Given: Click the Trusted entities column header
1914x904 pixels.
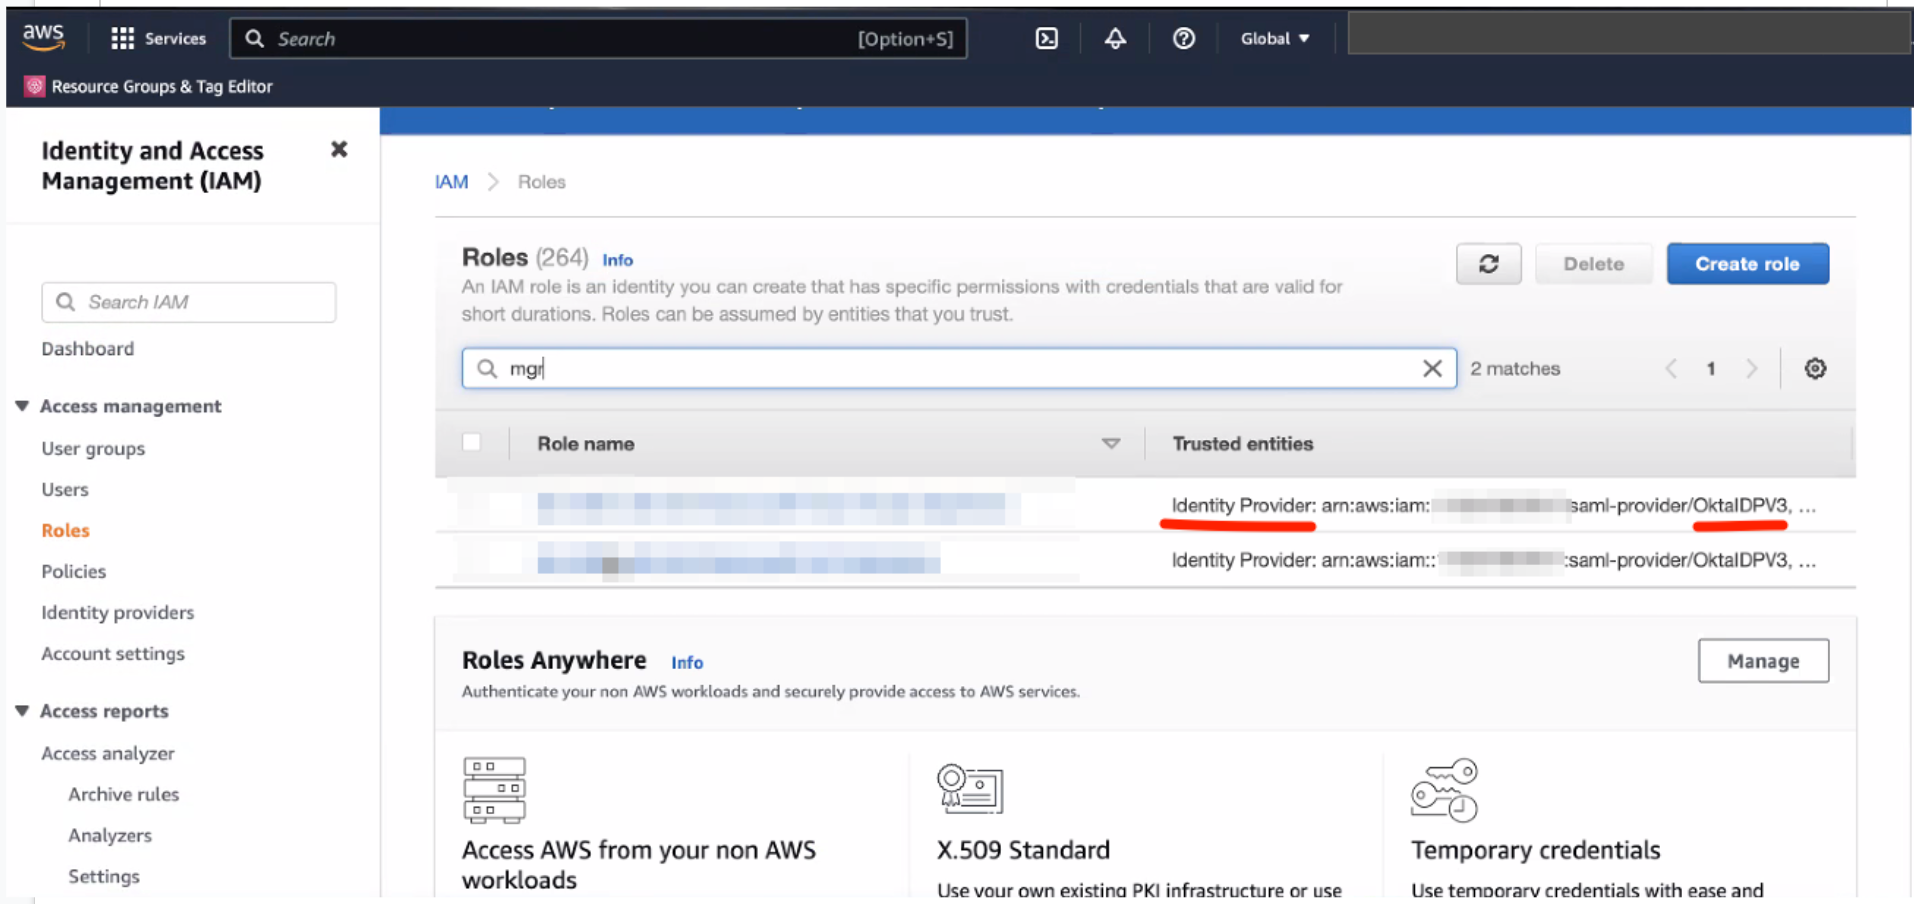Looking at the screenshot, I should tap(1242, 443).
